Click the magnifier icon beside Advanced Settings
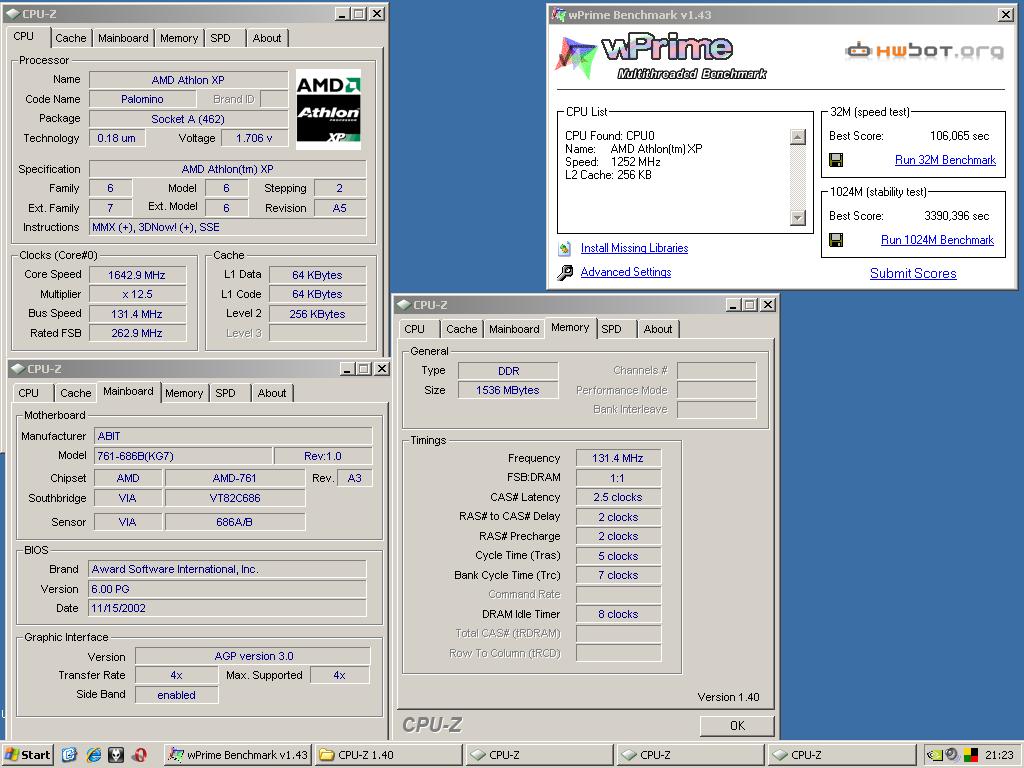Viewport: 1024px width, 768px height. tap(565, 272)
